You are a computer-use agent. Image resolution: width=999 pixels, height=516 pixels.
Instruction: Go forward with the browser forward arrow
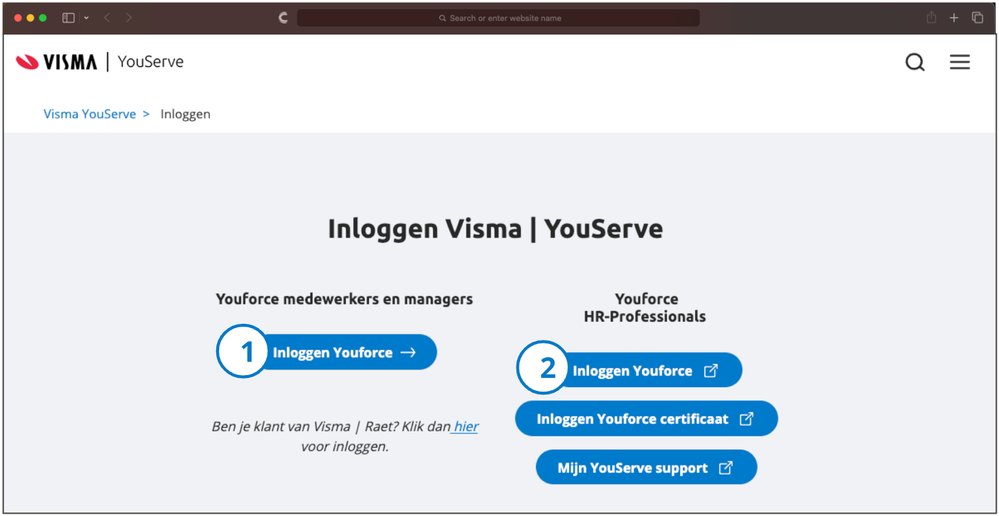click(x=129, y=18)
